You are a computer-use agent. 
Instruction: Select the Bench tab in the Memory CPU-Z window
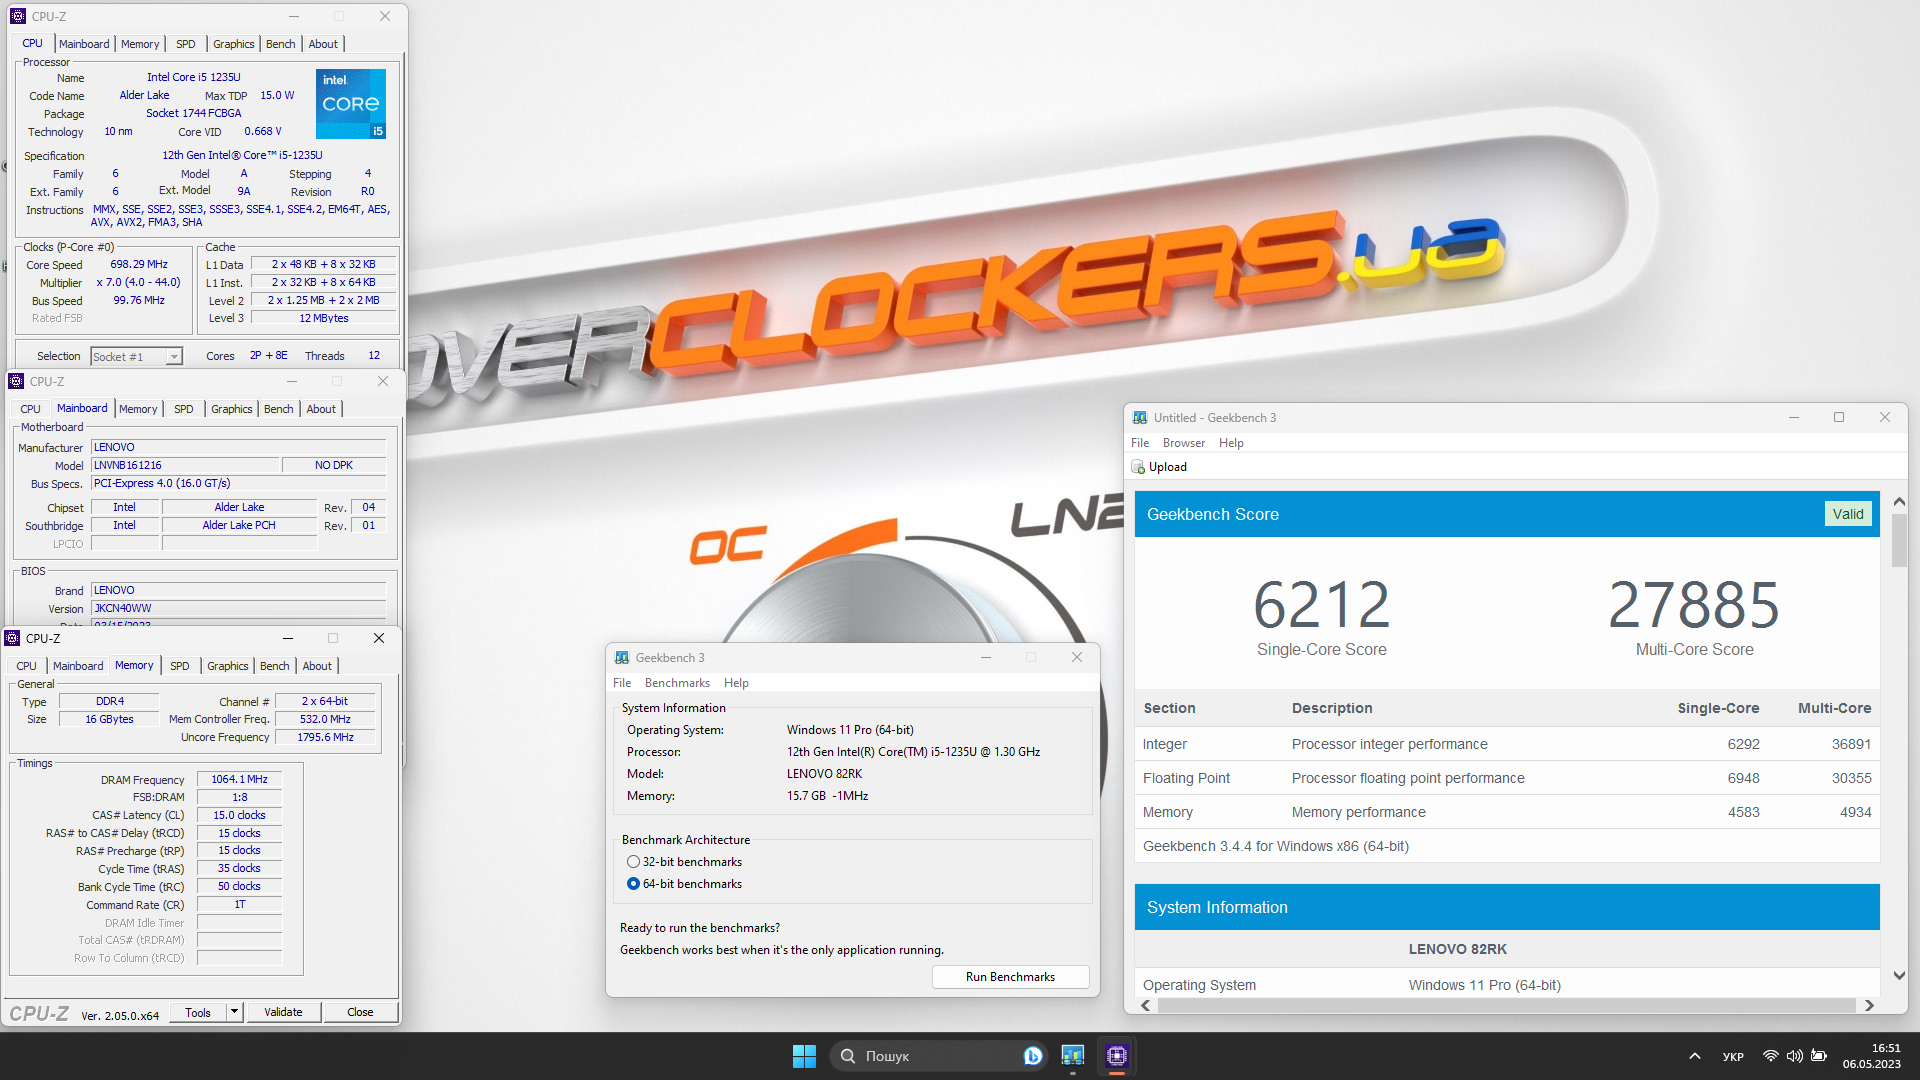coord(275,666)
